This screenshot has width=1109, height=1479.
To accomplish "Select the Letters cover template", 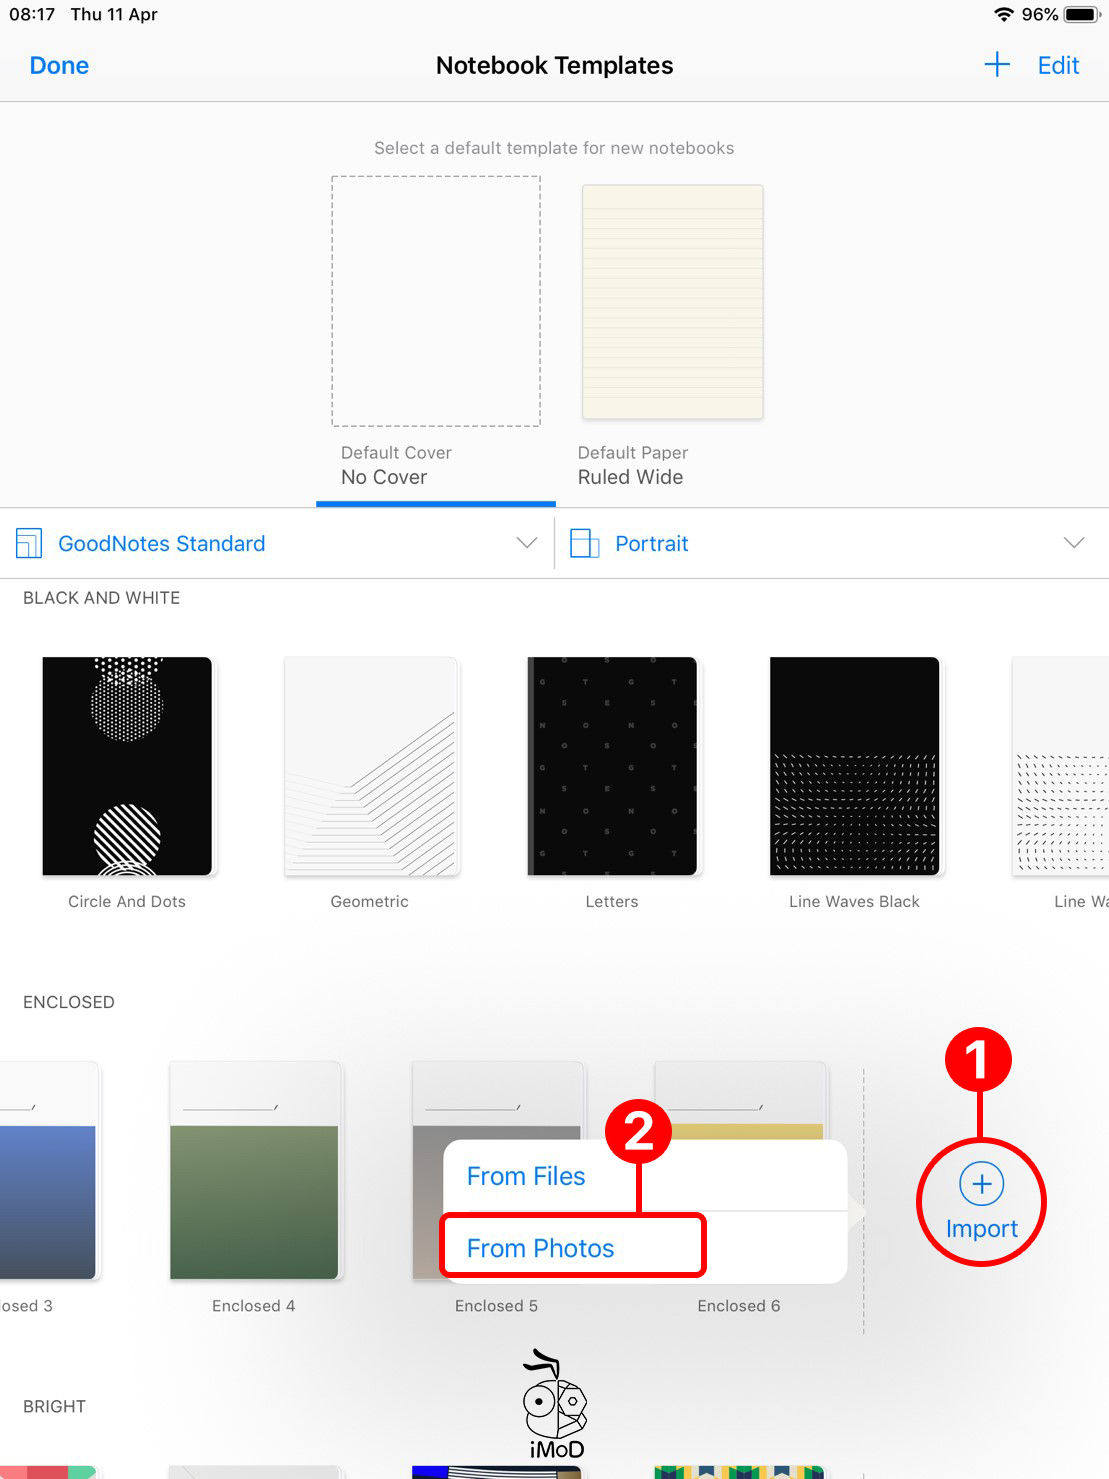I will pyautogui.click(x=612, y=766).
